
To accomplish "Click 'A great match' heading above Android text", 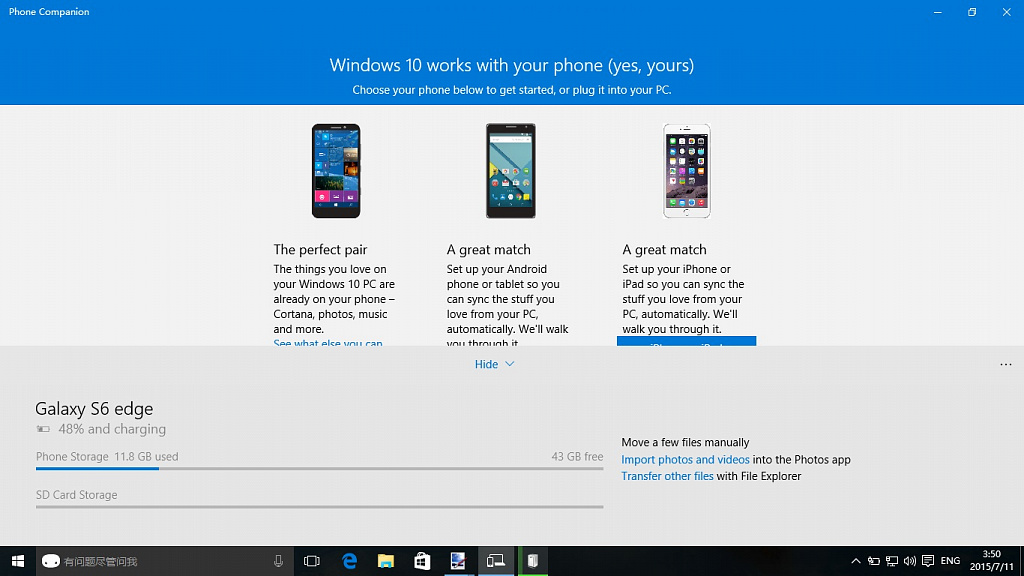I will click(488, 249).
